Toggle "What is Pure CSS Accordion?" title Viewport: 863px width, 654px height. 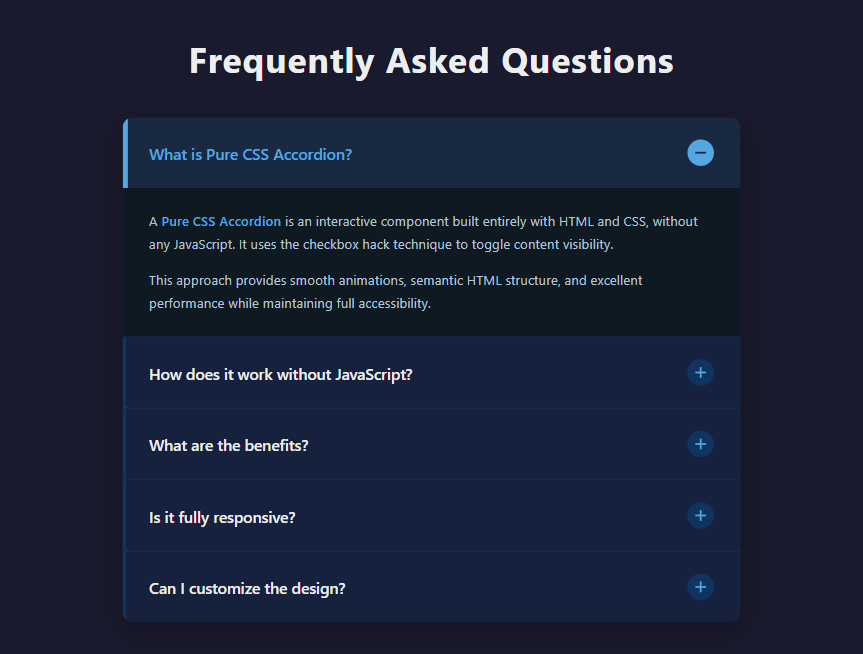(250, 154)
